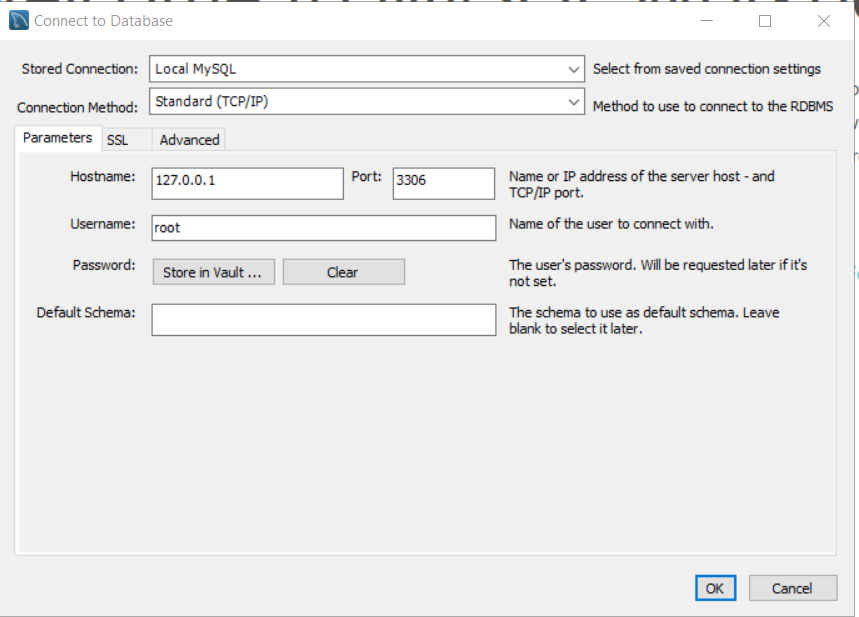Click the Store in Vault button
Screen dimensions: 859x617
tap(214, 272)
